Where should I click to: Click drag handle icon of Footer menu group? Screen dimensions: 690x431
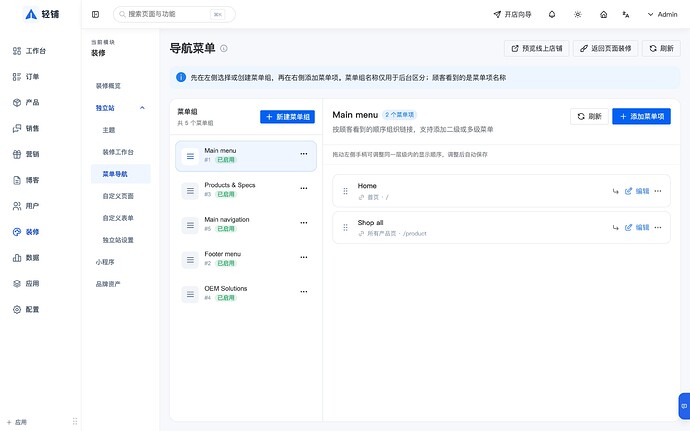pyautogui.click(x=190, y=260)
